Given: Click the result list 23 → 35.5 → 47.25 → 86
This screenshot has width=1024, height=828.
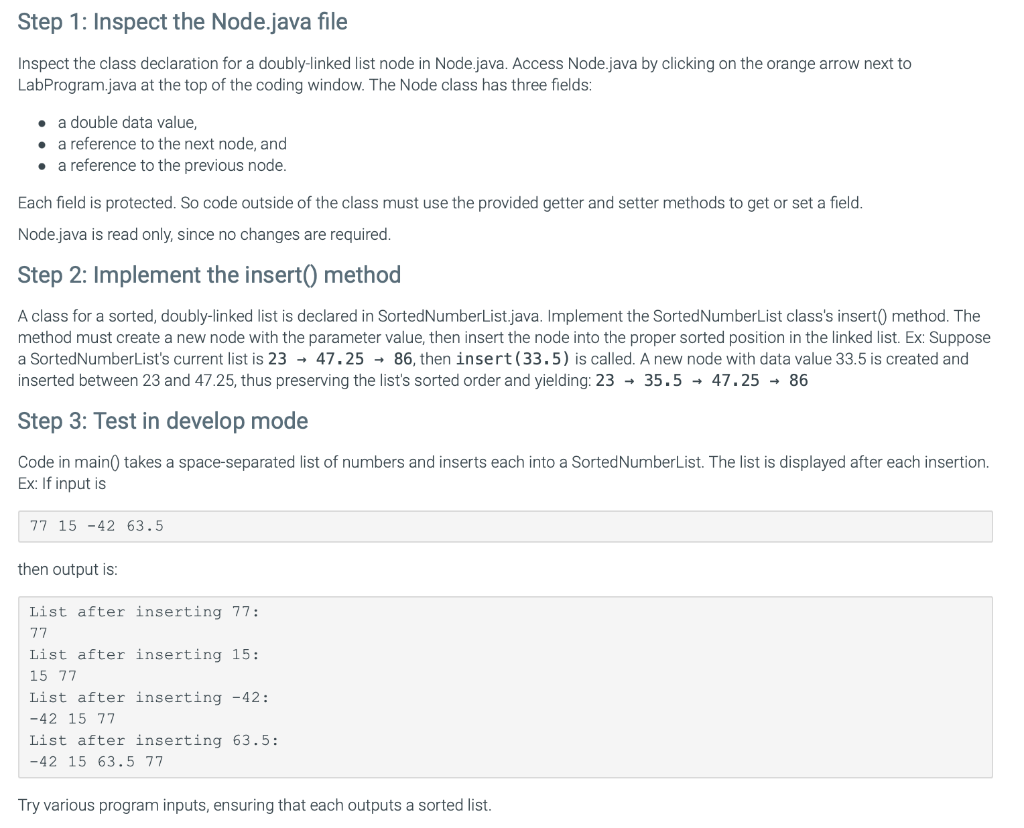Looking at the screenshot, I should [x=701, y=380].
